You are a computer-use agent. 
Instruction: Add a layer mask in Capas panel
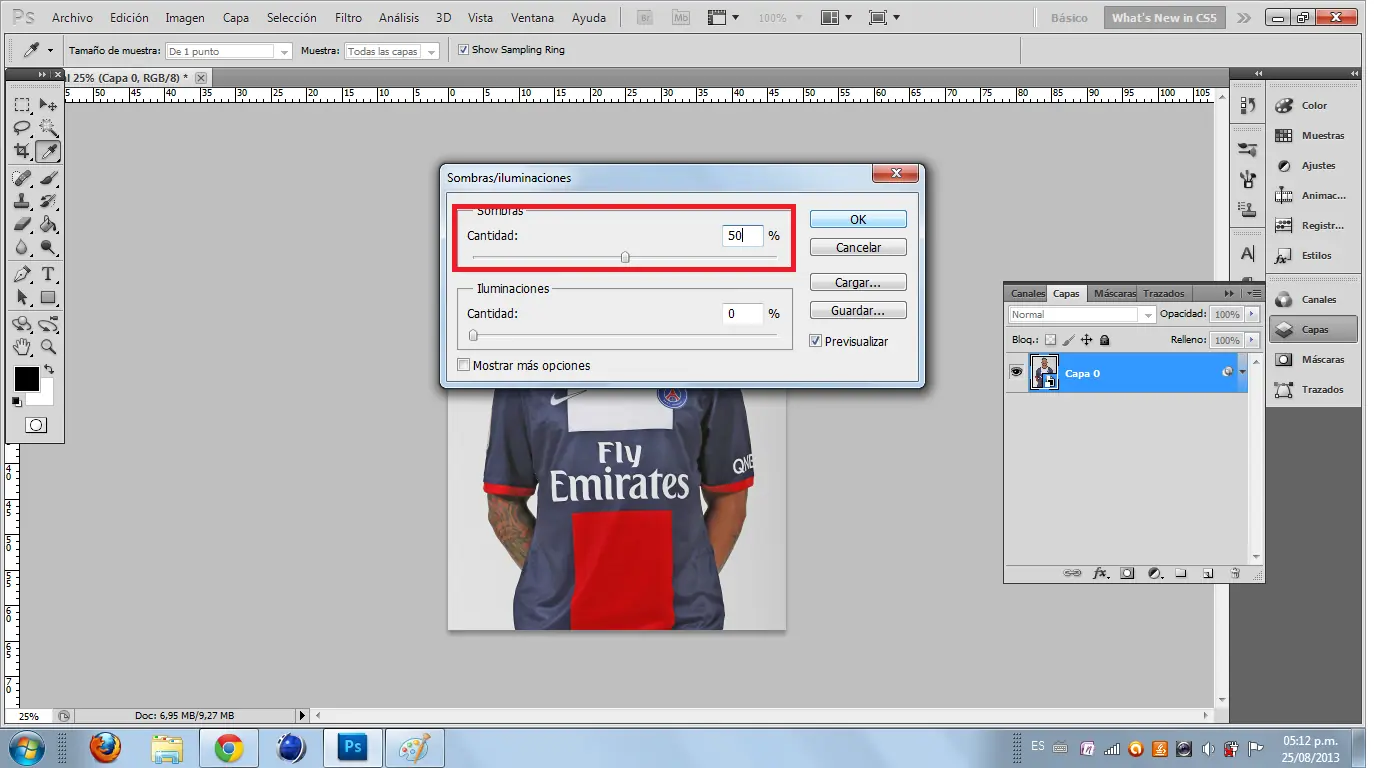pos(1127,573)
